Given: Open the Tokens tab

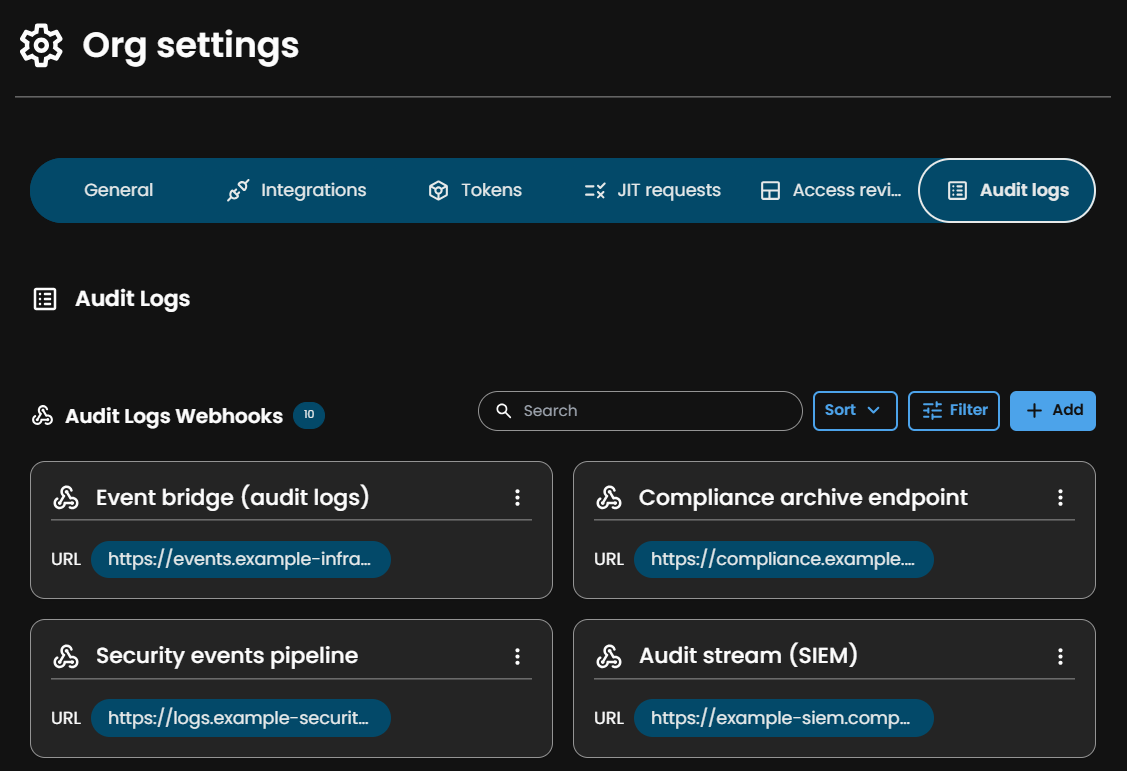Looking at the screenshot, I should (475, 190).
